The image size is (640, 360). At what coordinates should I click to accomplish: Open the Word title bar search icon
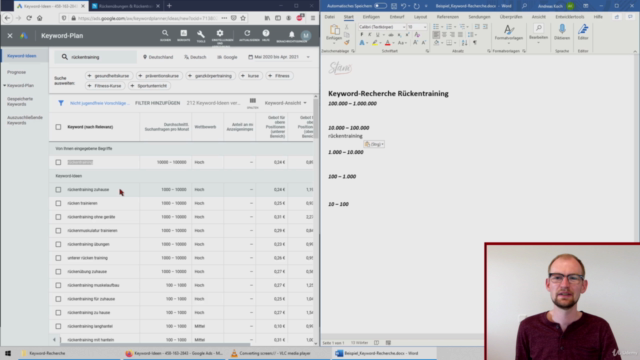click(524, 6)
